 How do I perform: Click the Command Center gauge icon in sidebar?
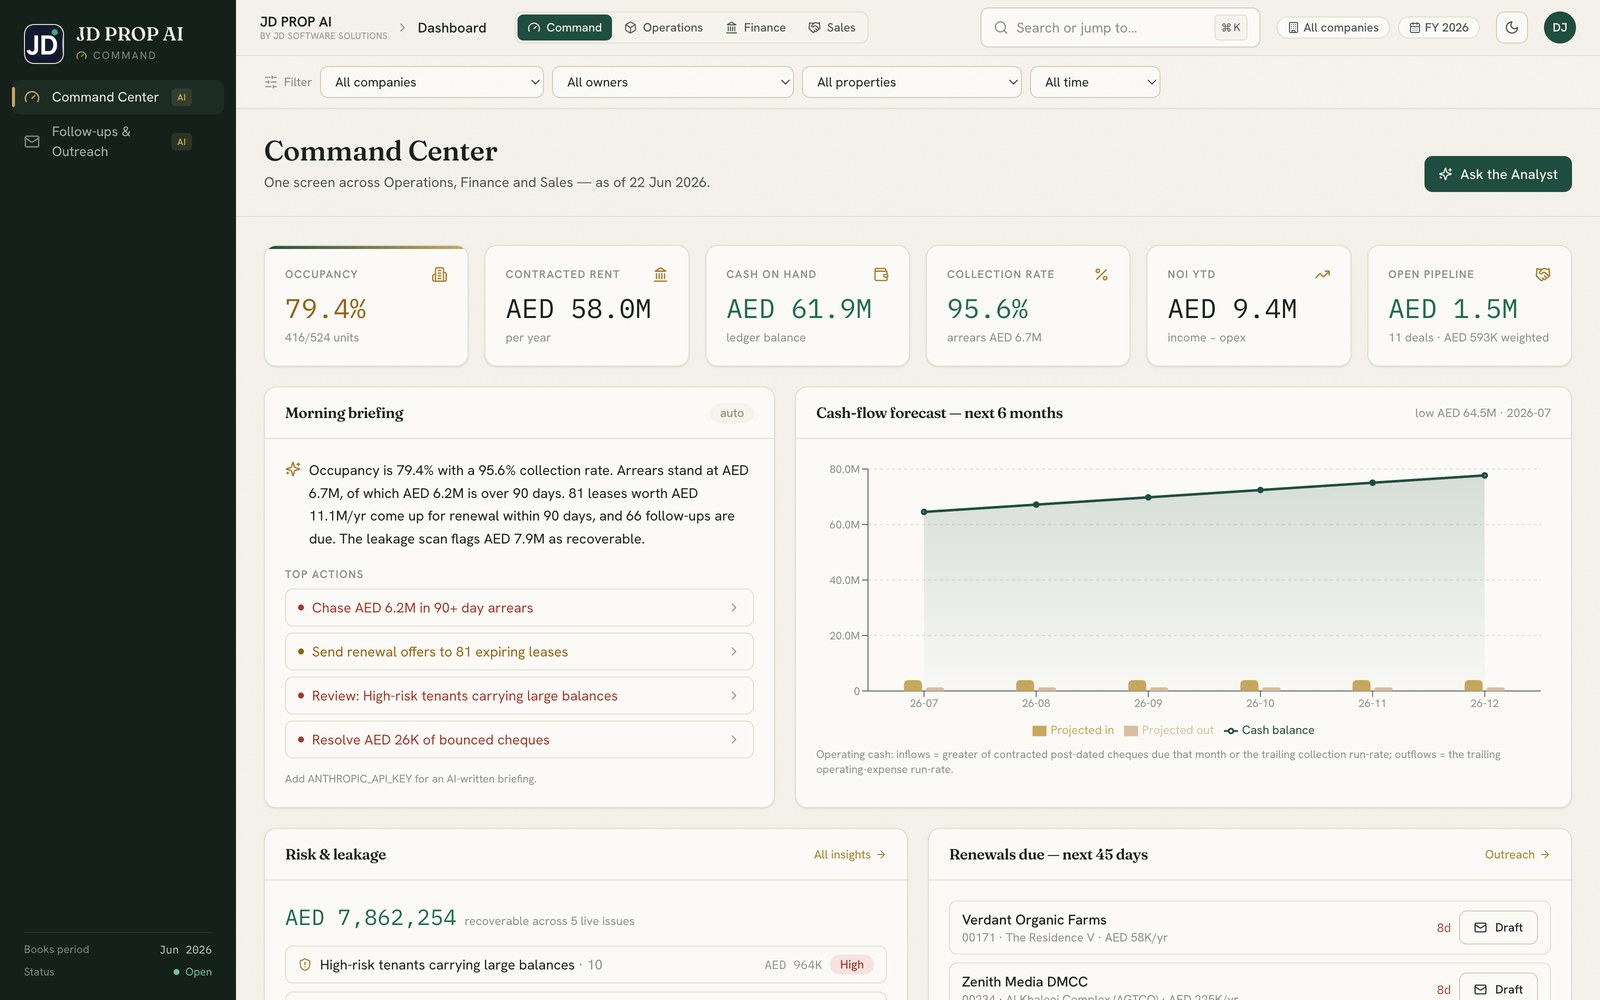[x=32, y=97]
